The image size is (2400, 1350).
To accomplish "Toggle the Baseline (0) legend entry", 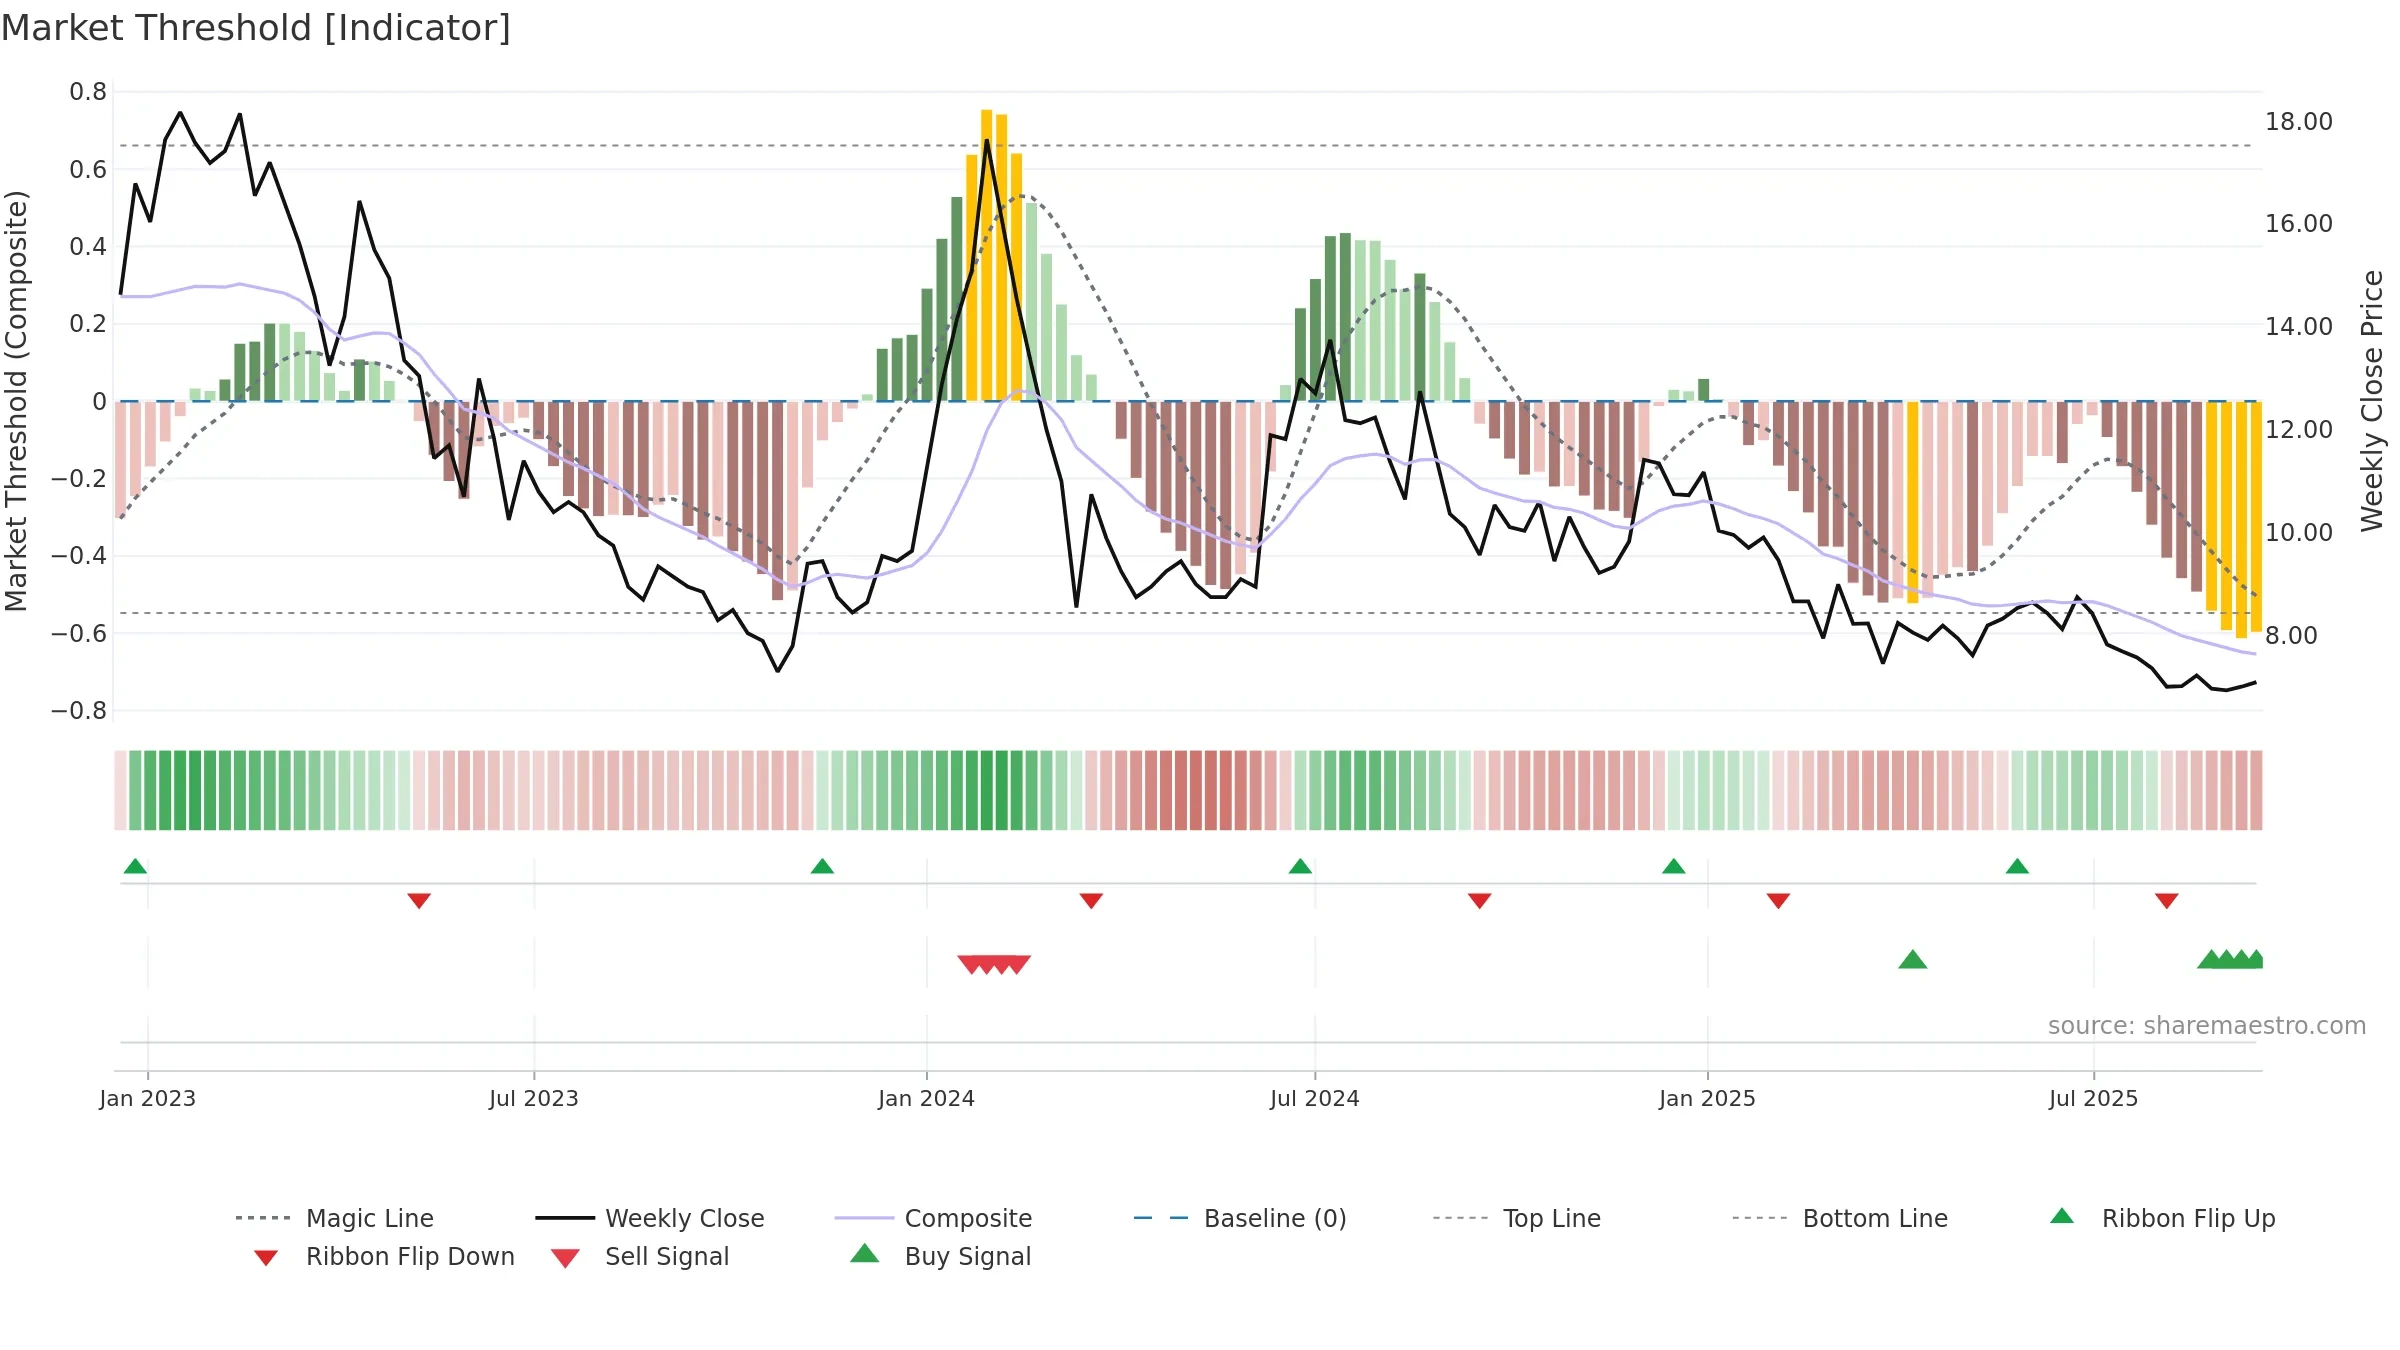I will 1239,1218.
